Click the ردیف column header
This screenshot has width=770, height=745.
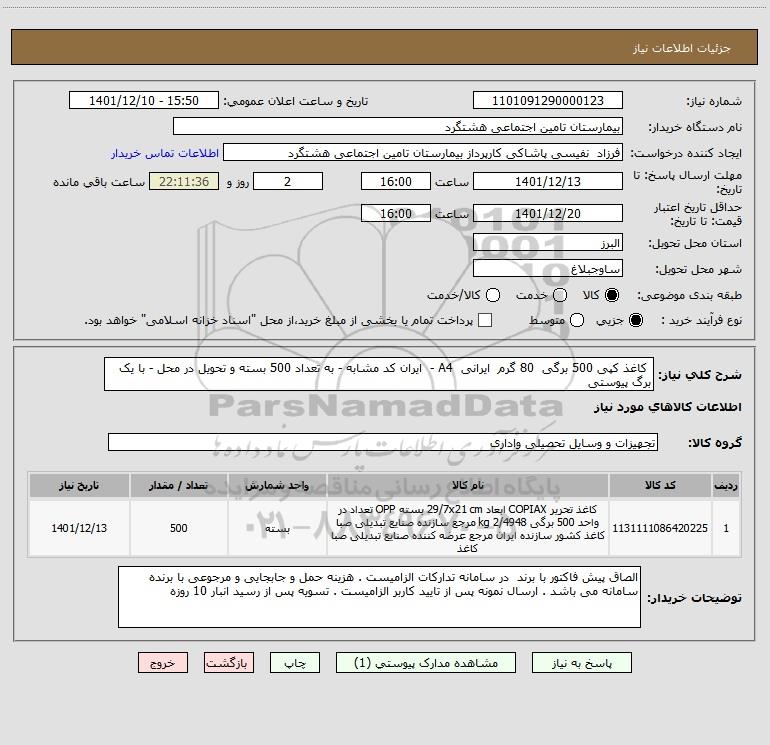click(x=726, y=486)
